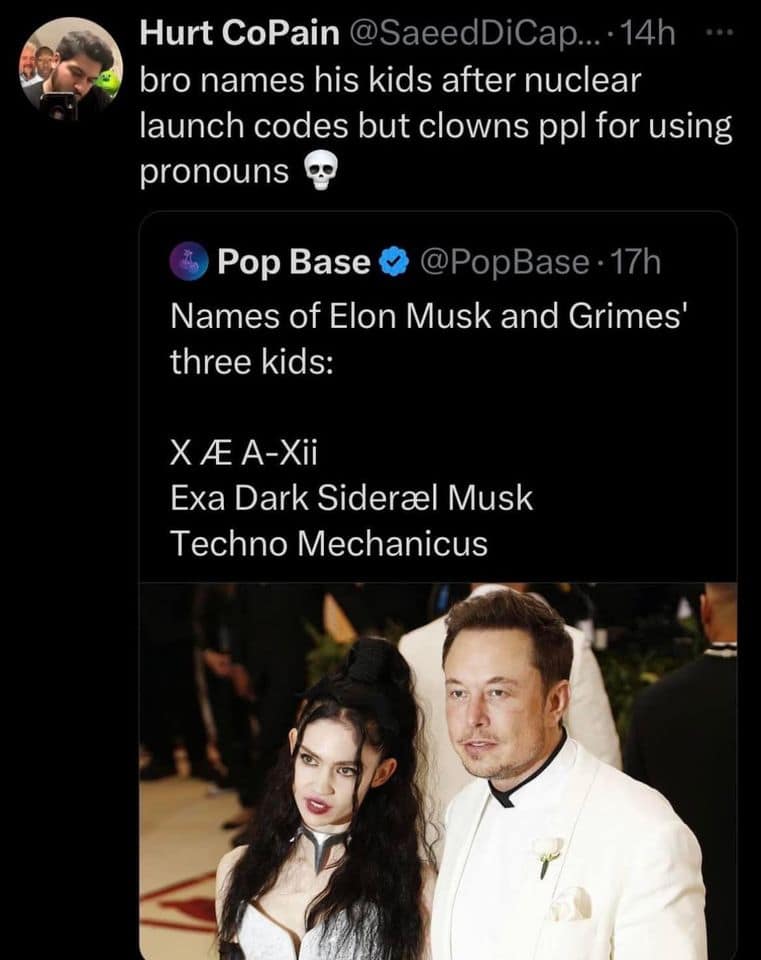761x960 pixels.
Task: Click the green emoji on the avatar
Action: click(x=108, y=84)
